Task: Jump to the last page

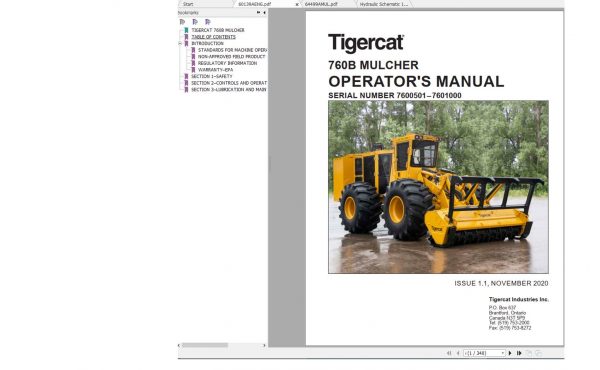Action: [x=519, y=353]
